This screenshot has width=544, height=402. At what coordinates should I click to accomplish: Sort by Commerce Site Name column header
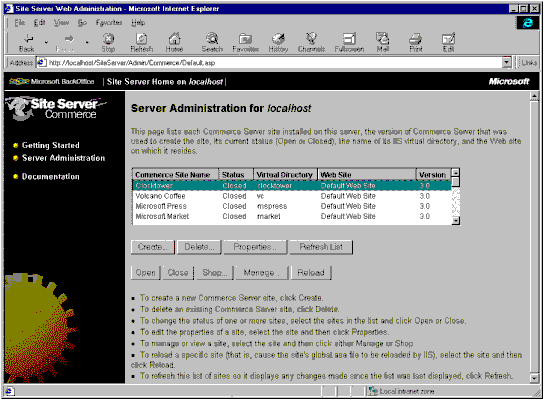pyautogui.click(x=175, y=174)
